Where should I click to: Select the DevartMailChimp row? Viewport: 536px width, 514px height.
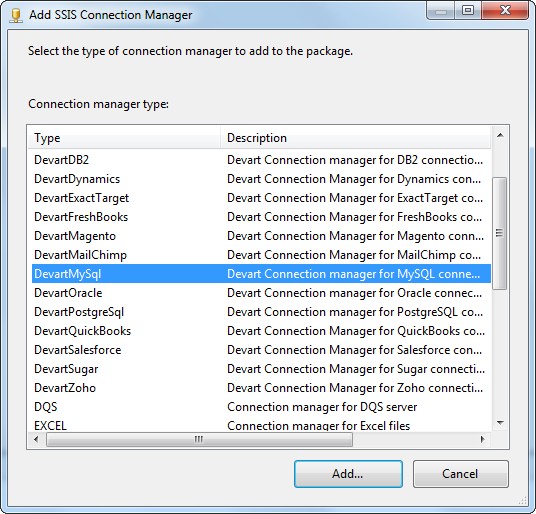click(261, 255)
